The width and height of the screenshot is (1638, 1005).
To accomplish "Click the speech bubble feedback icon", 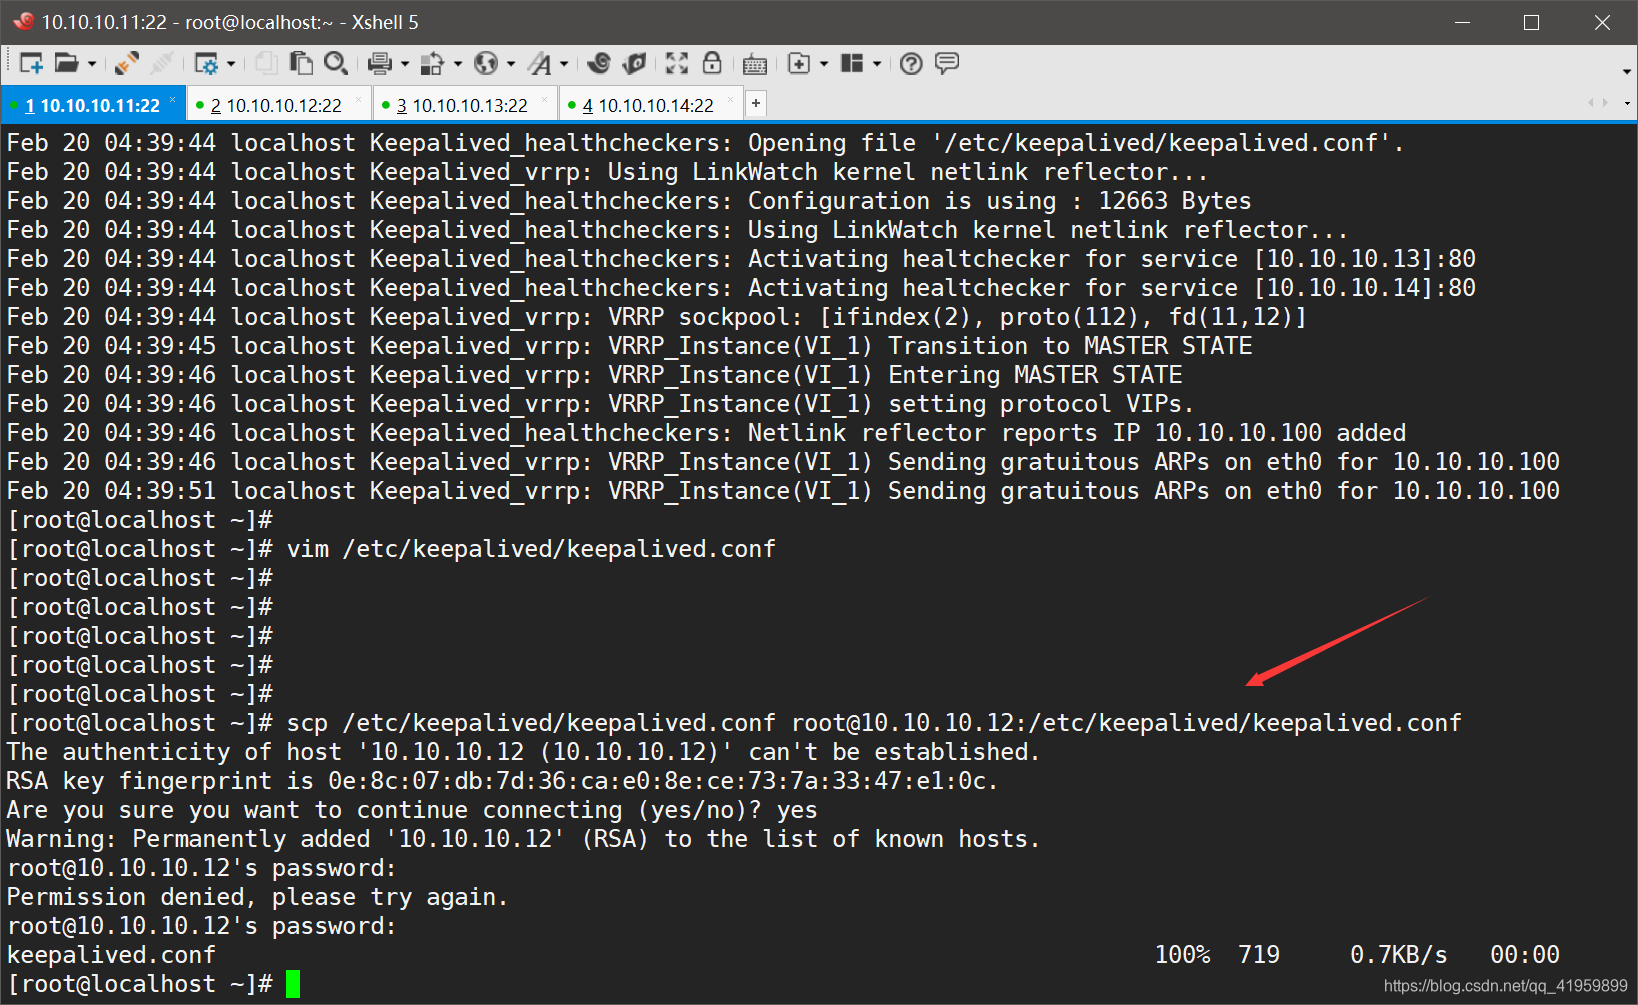I will click(946, 64).
